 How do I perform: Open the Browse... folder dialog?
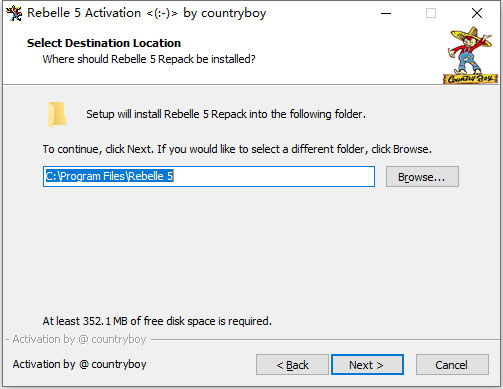(422, 177)
